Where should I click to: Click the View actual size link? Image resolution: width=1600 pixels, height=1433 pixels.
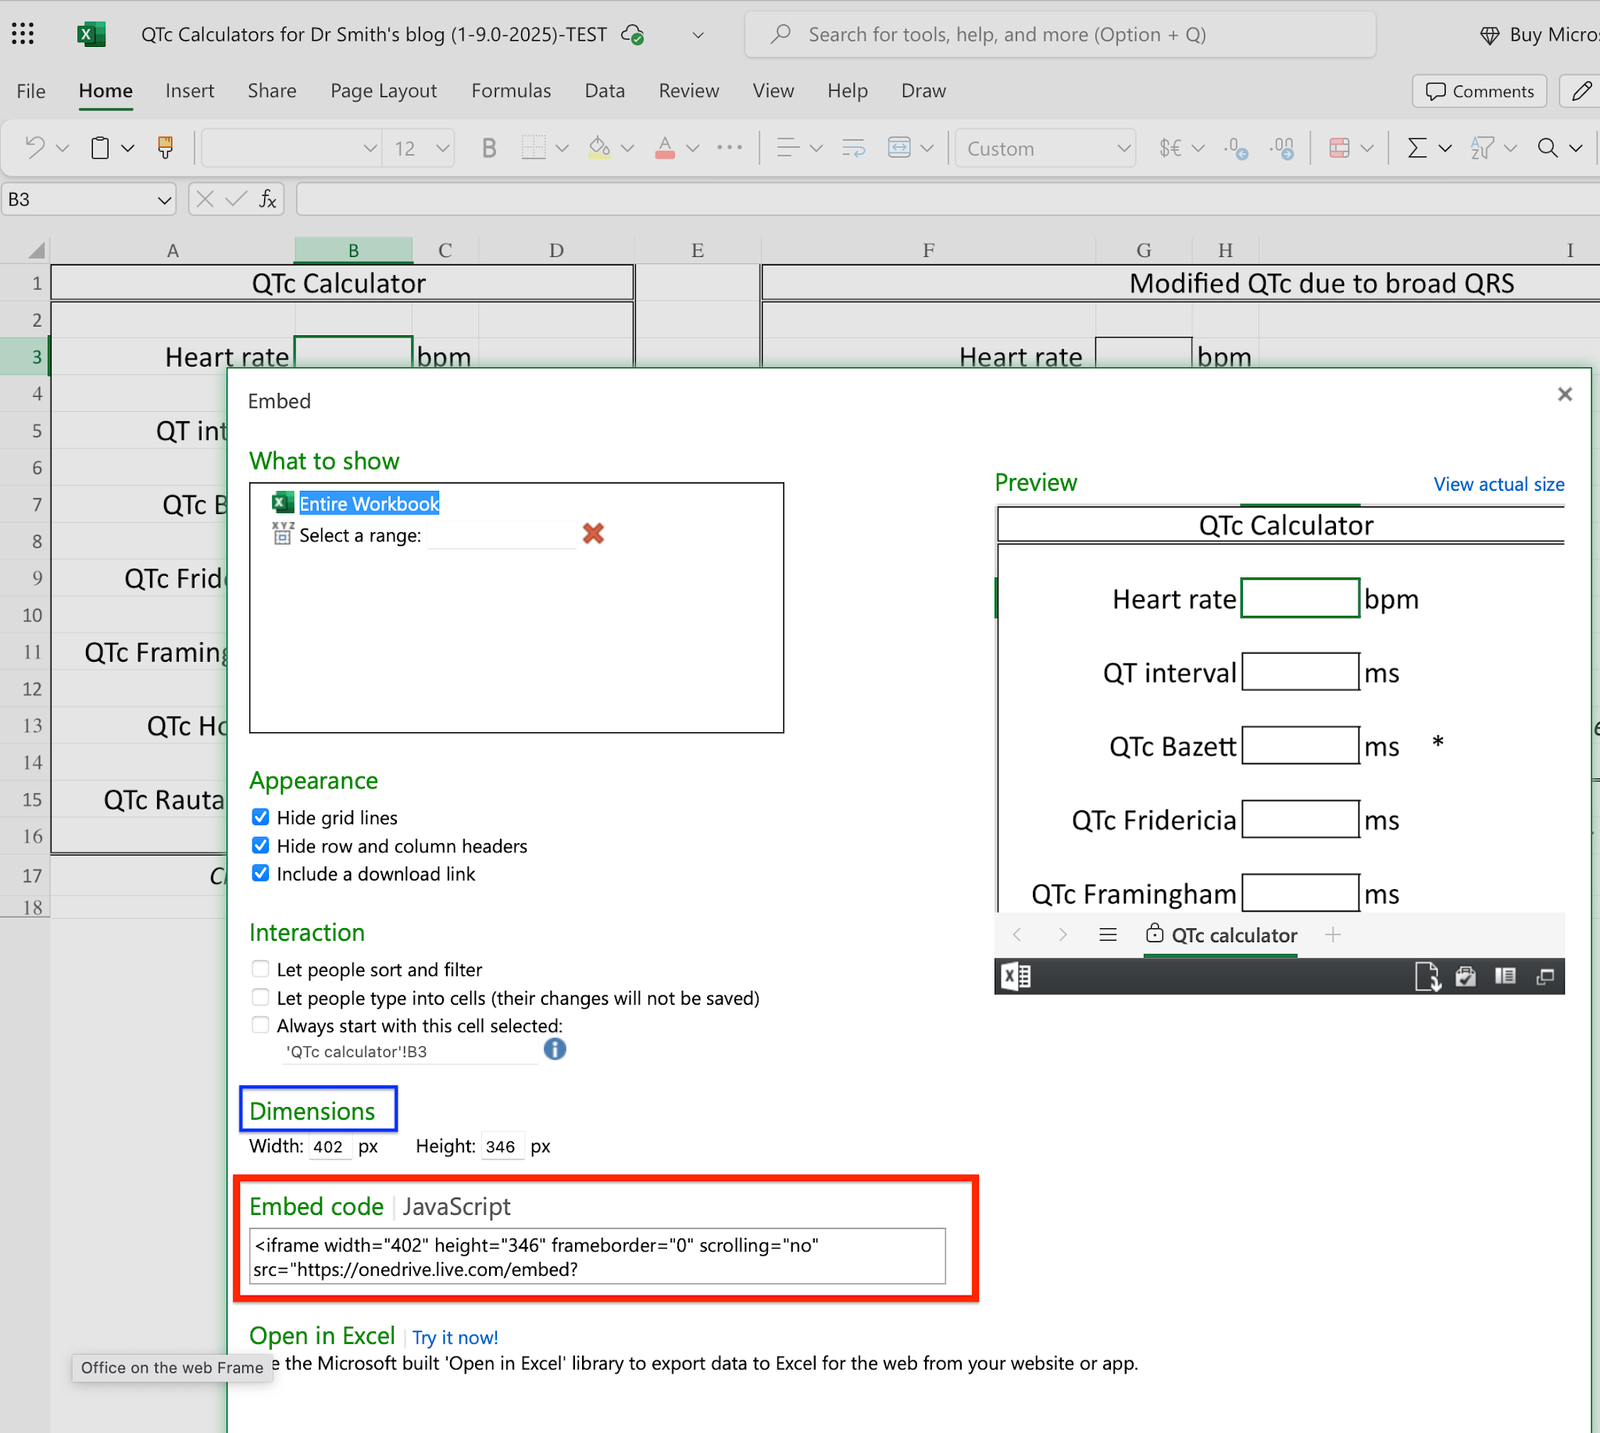point(1498,484)
